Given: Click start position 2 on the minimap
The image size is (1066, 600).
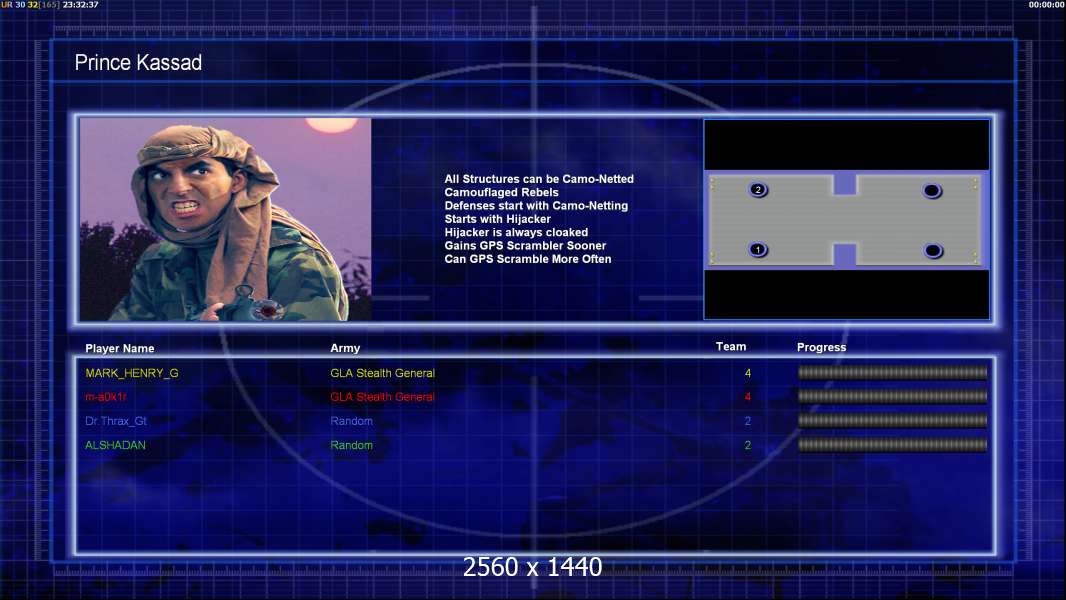Looking at the screenshot, I should tap(758, 190).
